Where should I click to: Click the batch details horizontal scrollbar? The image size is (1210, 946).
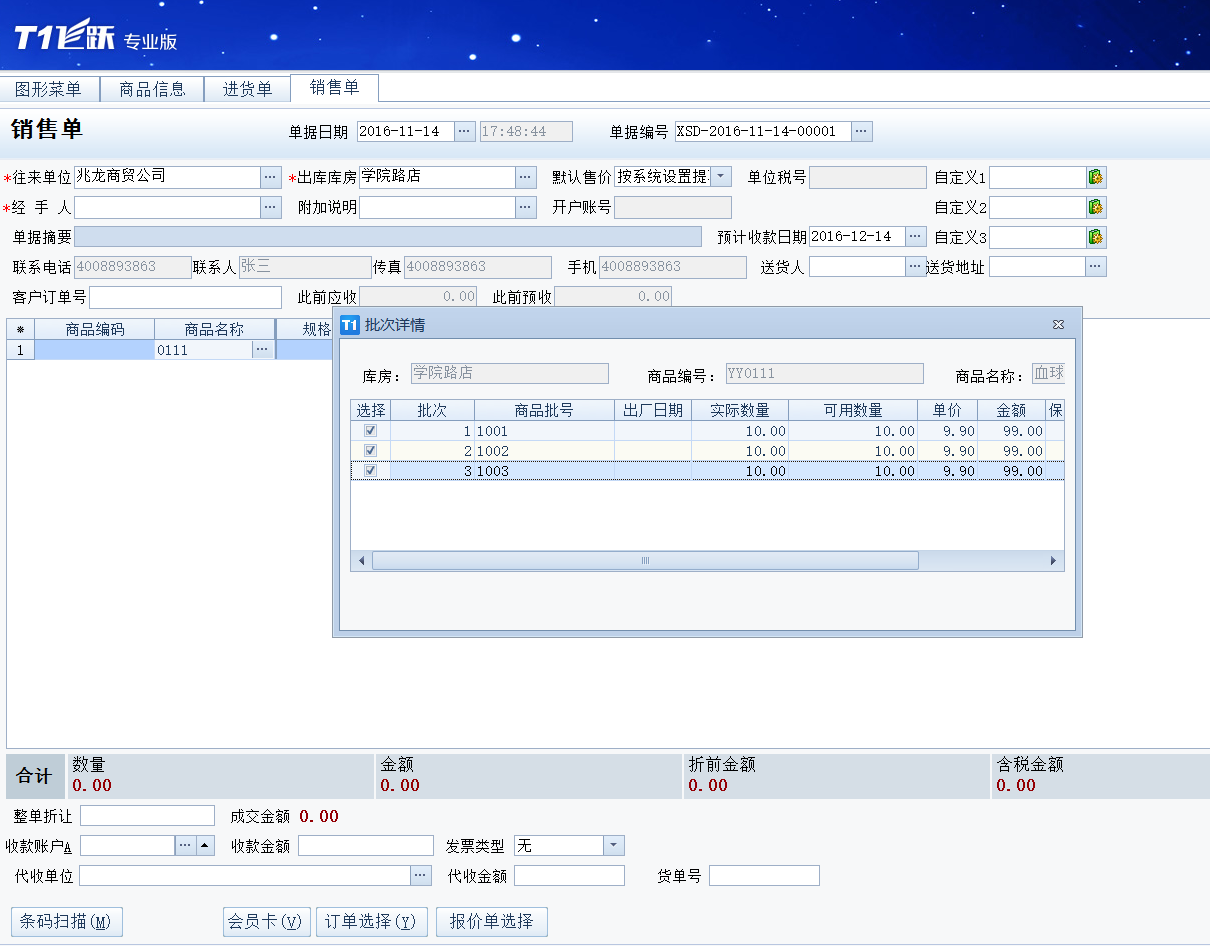click(645, 561)
